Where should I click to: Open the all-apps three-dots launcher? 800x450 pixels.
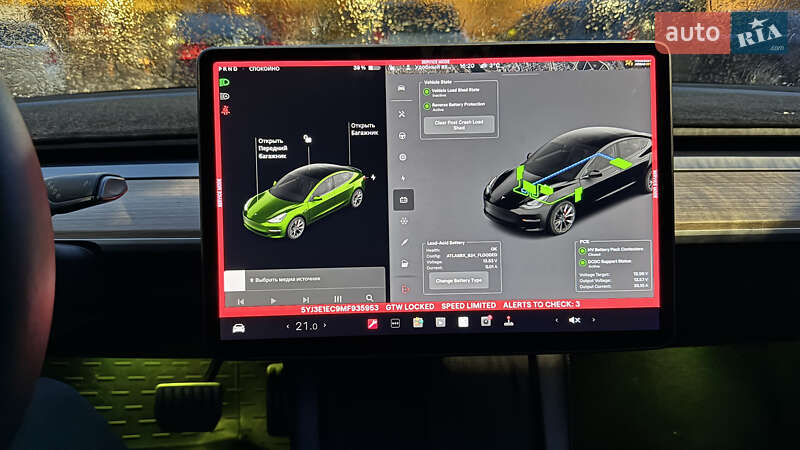coord(395,323)
